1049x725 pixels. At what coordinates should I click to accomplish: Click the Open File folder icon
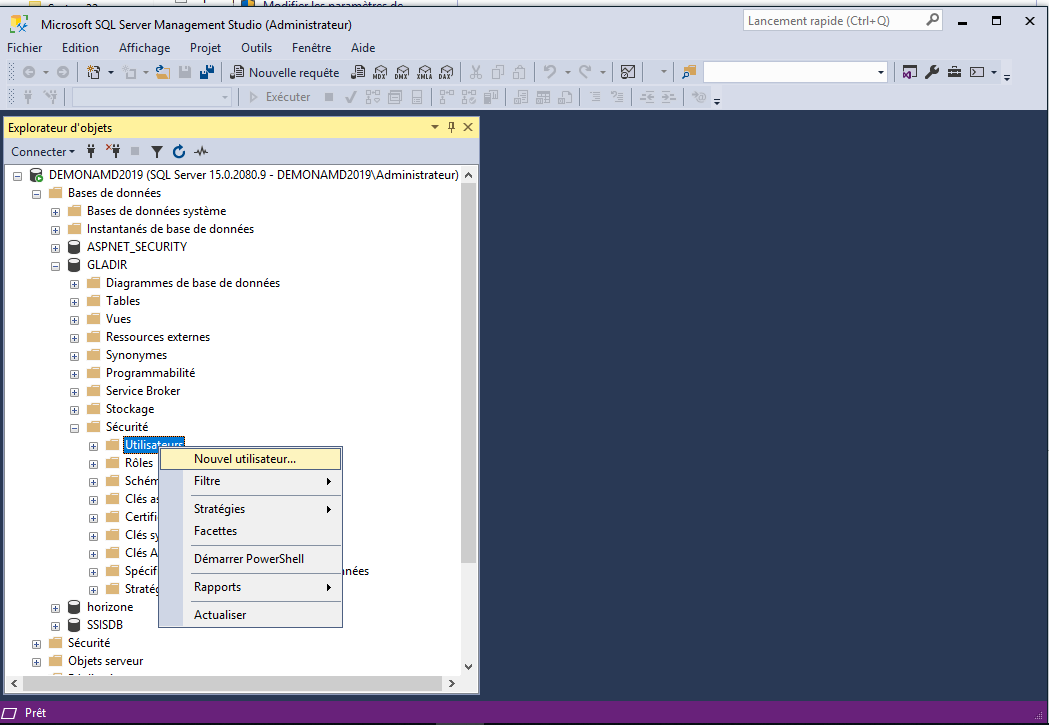pyautogui.click(x=163, y=72)
